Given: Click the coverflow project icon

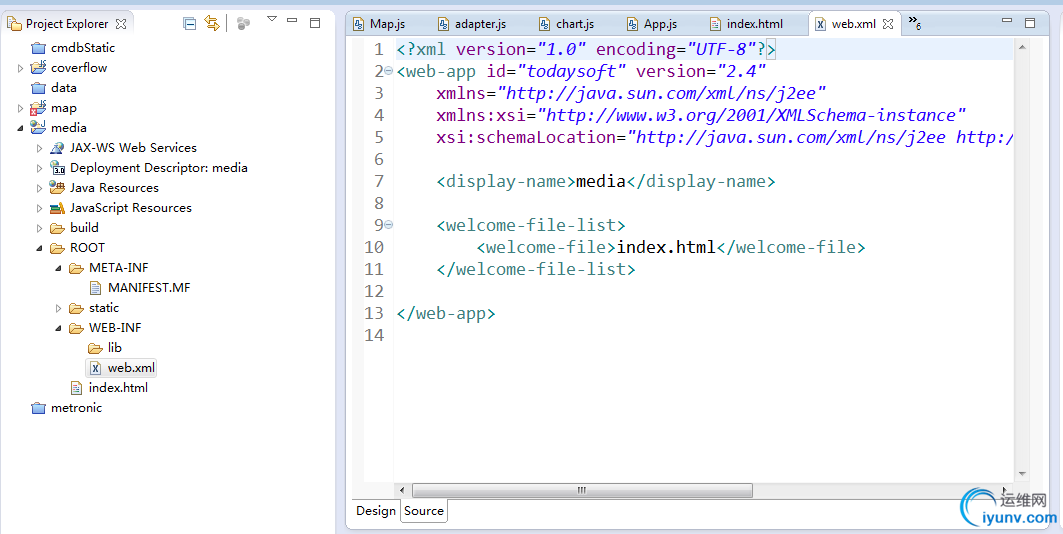Looking at the screenshot, I should click(39, 68).
